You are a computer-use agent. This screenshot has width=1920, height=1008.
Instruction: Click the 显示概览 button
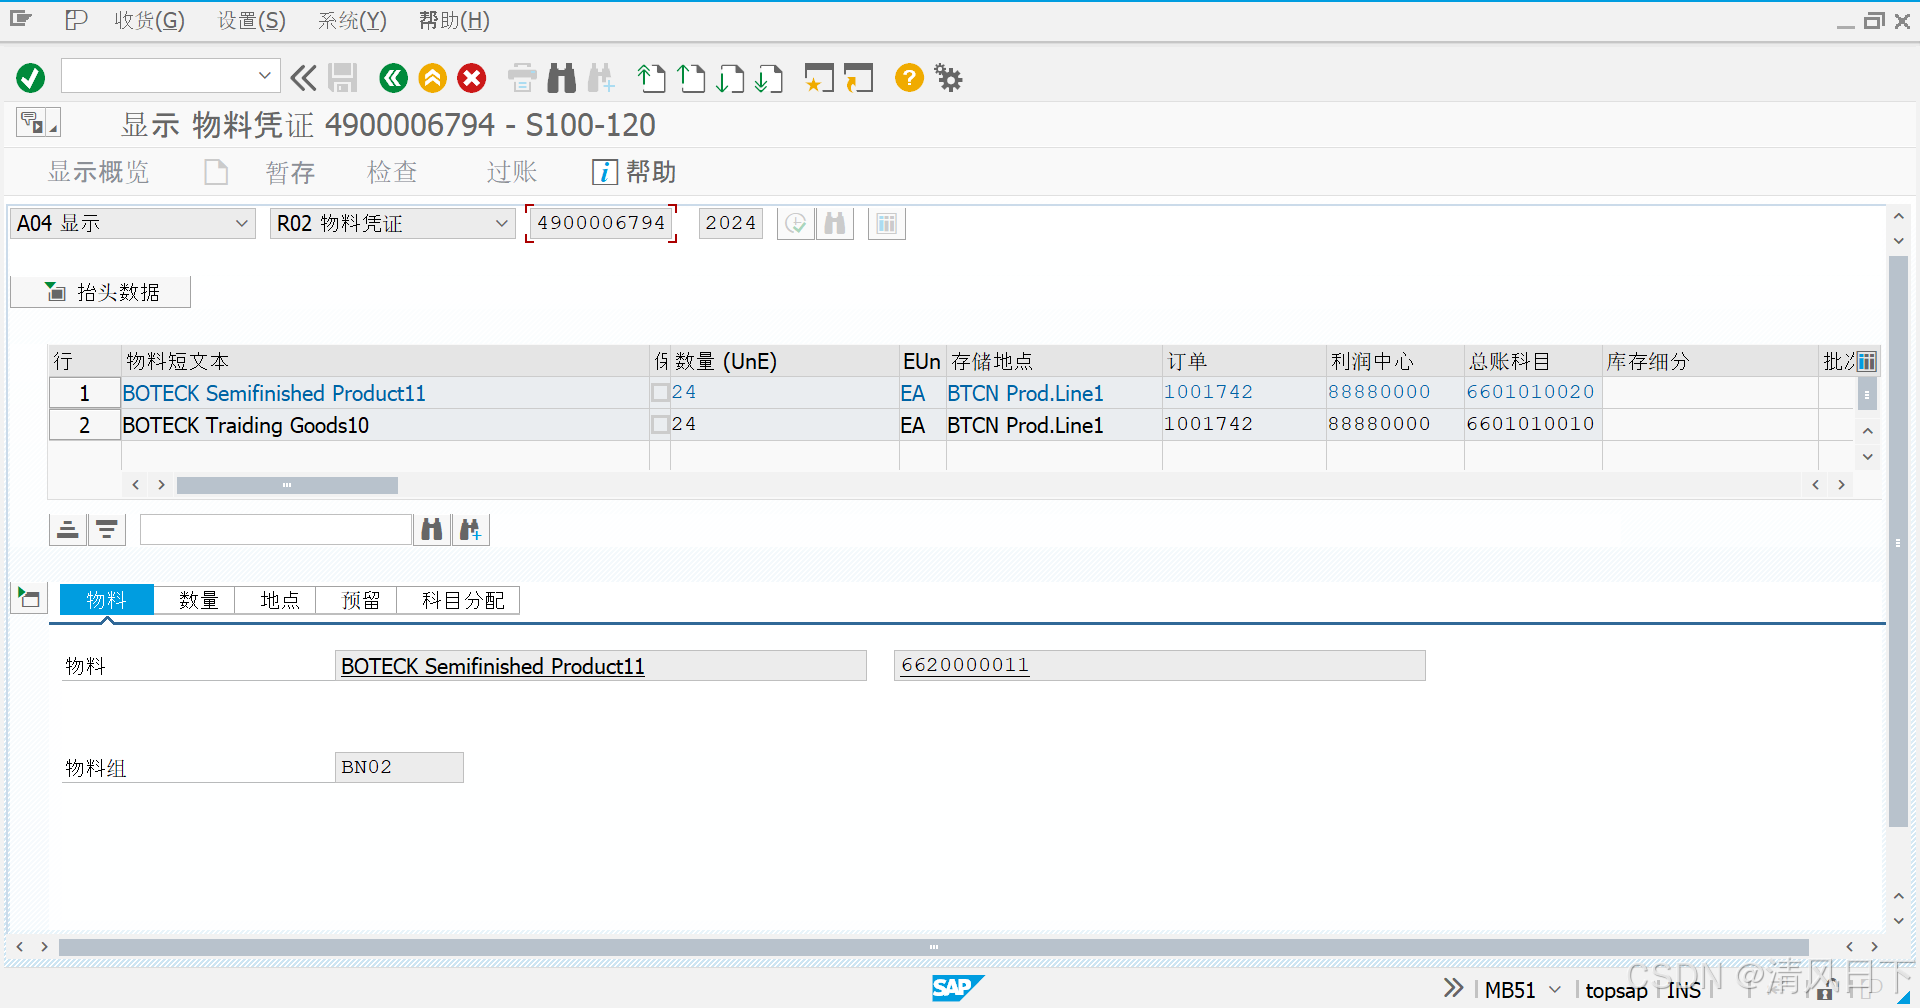(x=98, y=172)
